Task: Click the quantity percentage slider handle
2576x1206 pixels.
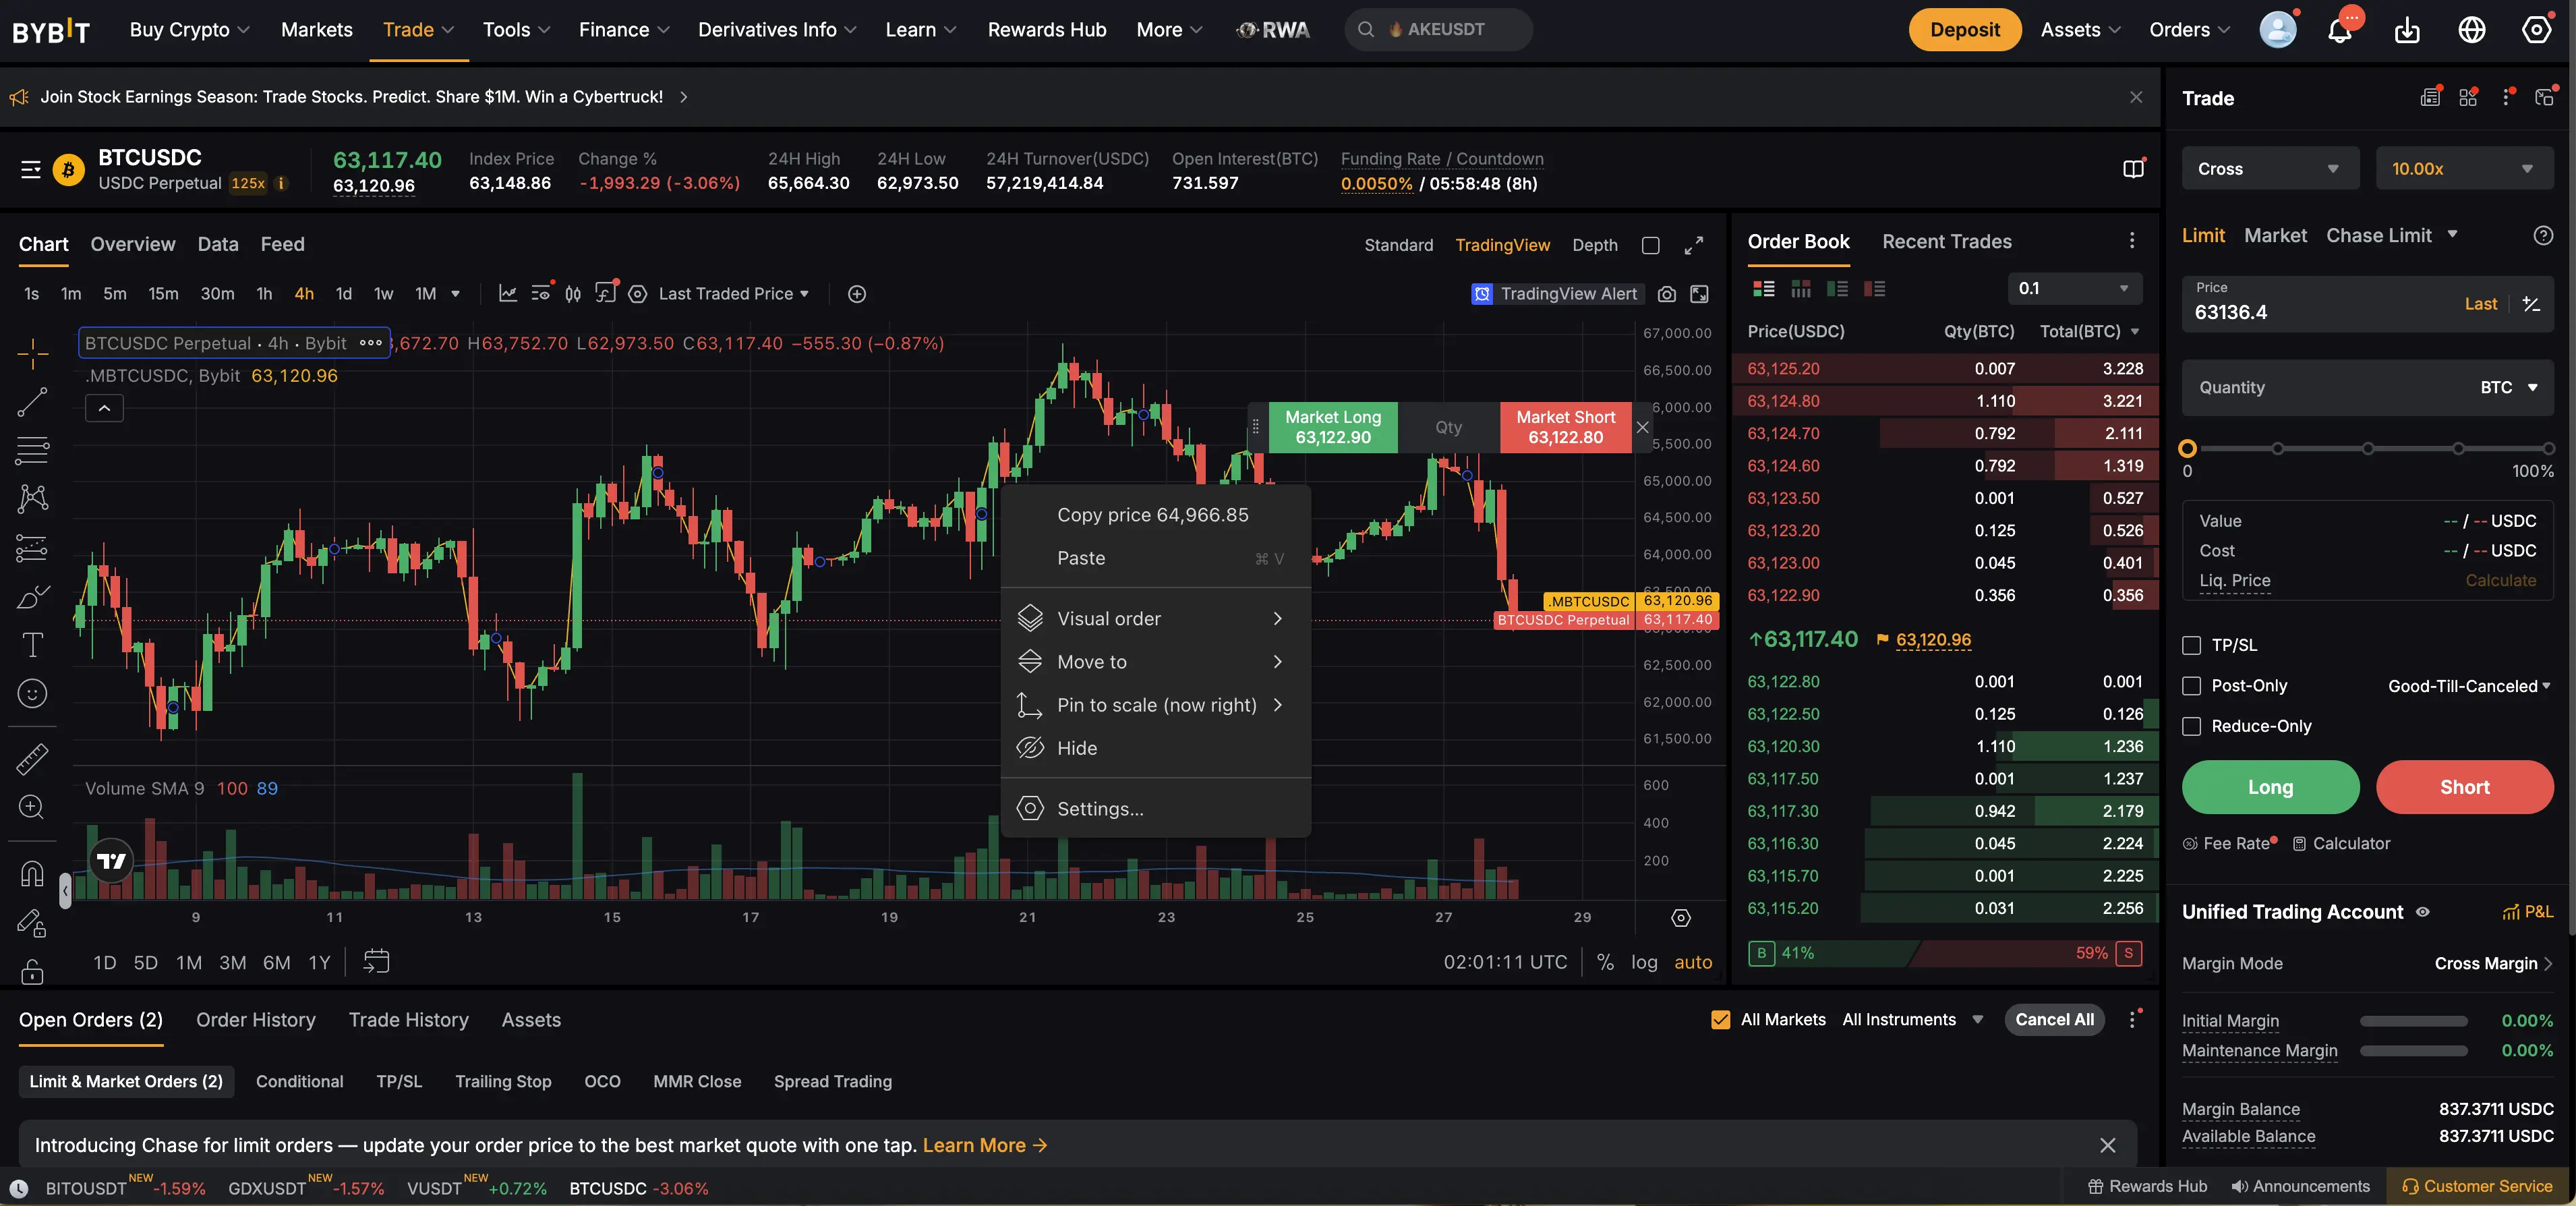Action: pyautogui.click(x=2187, y=449)
